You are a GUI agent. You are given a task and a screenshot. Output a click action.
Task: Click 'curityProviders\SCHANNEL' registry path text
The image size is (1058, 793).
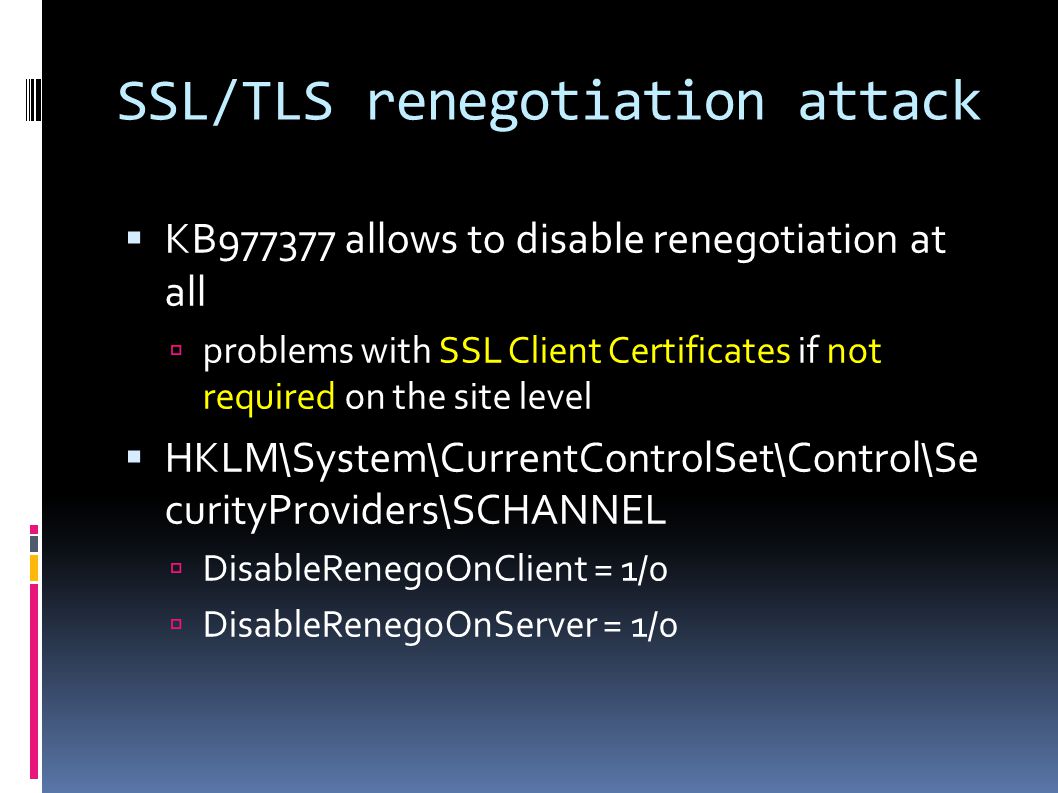tap(416, 510)
